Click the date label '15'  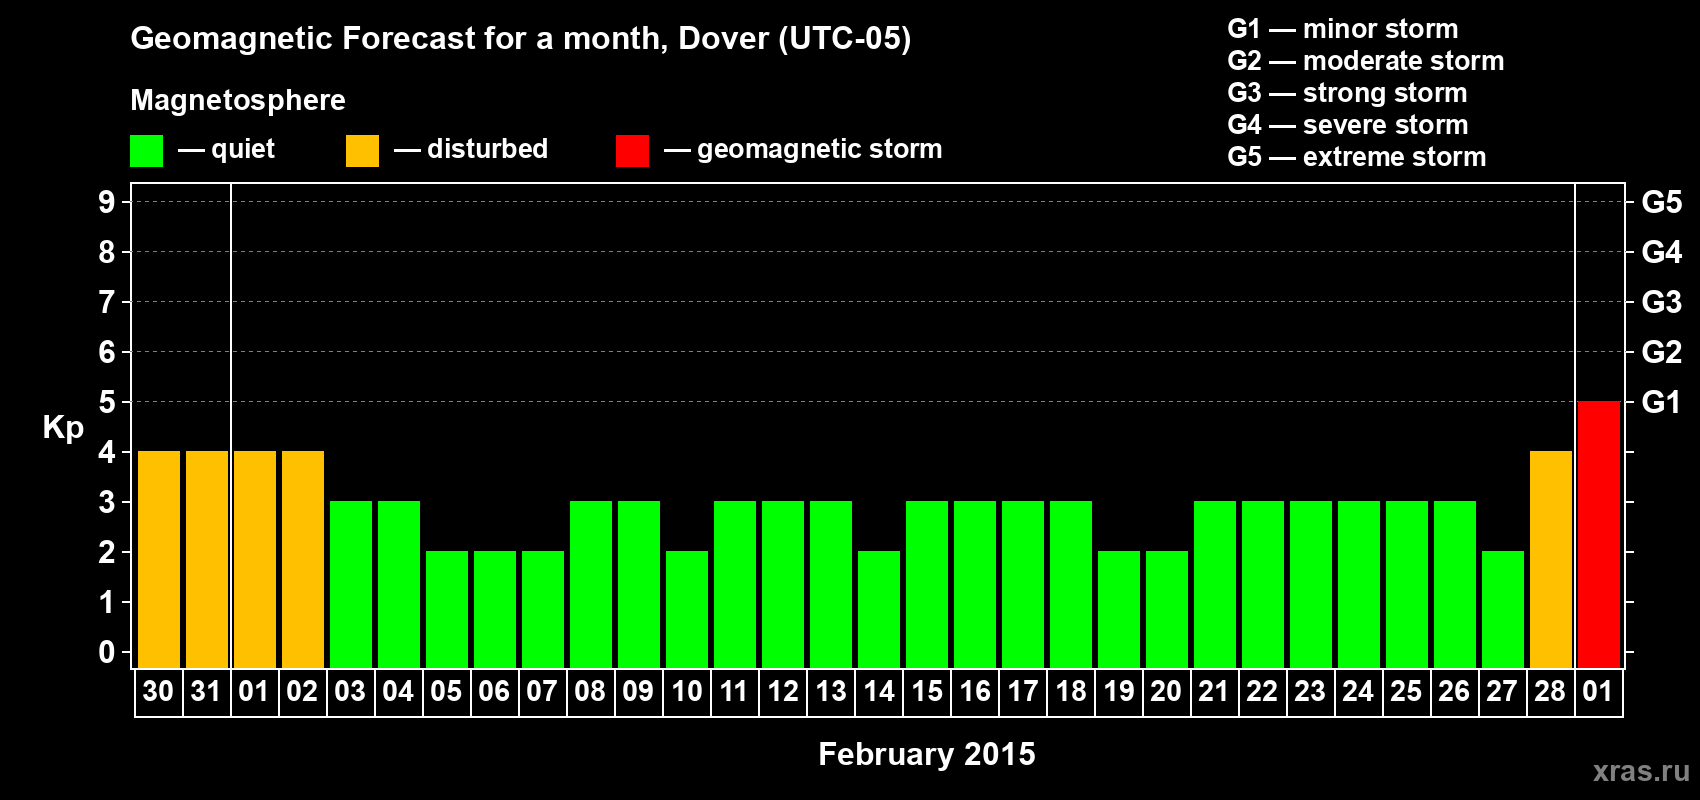927,691
